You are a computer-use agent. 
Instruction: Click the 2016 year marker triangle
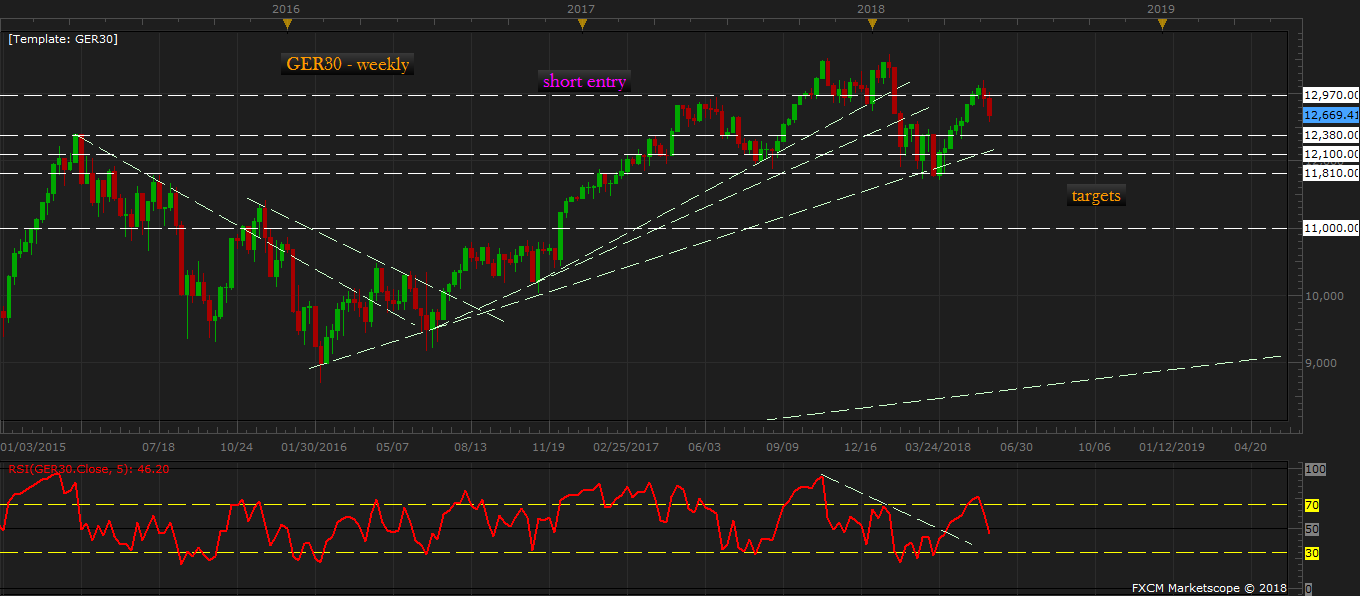point(286,24)
